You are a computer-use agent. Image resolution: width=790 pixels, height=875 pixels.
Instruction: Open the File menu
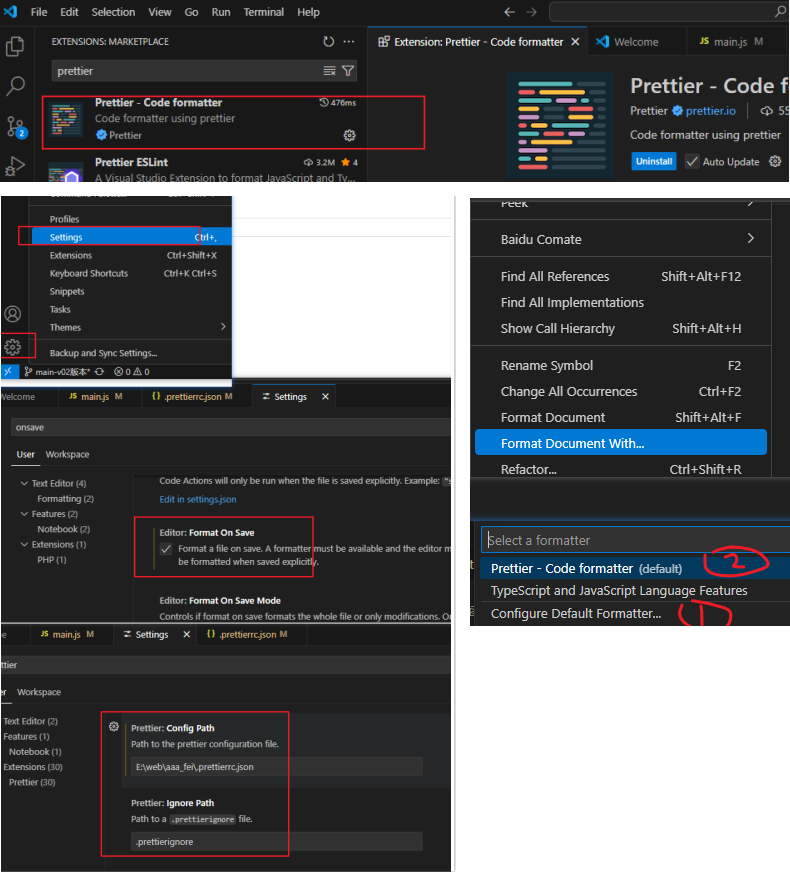tap(38, 12)
